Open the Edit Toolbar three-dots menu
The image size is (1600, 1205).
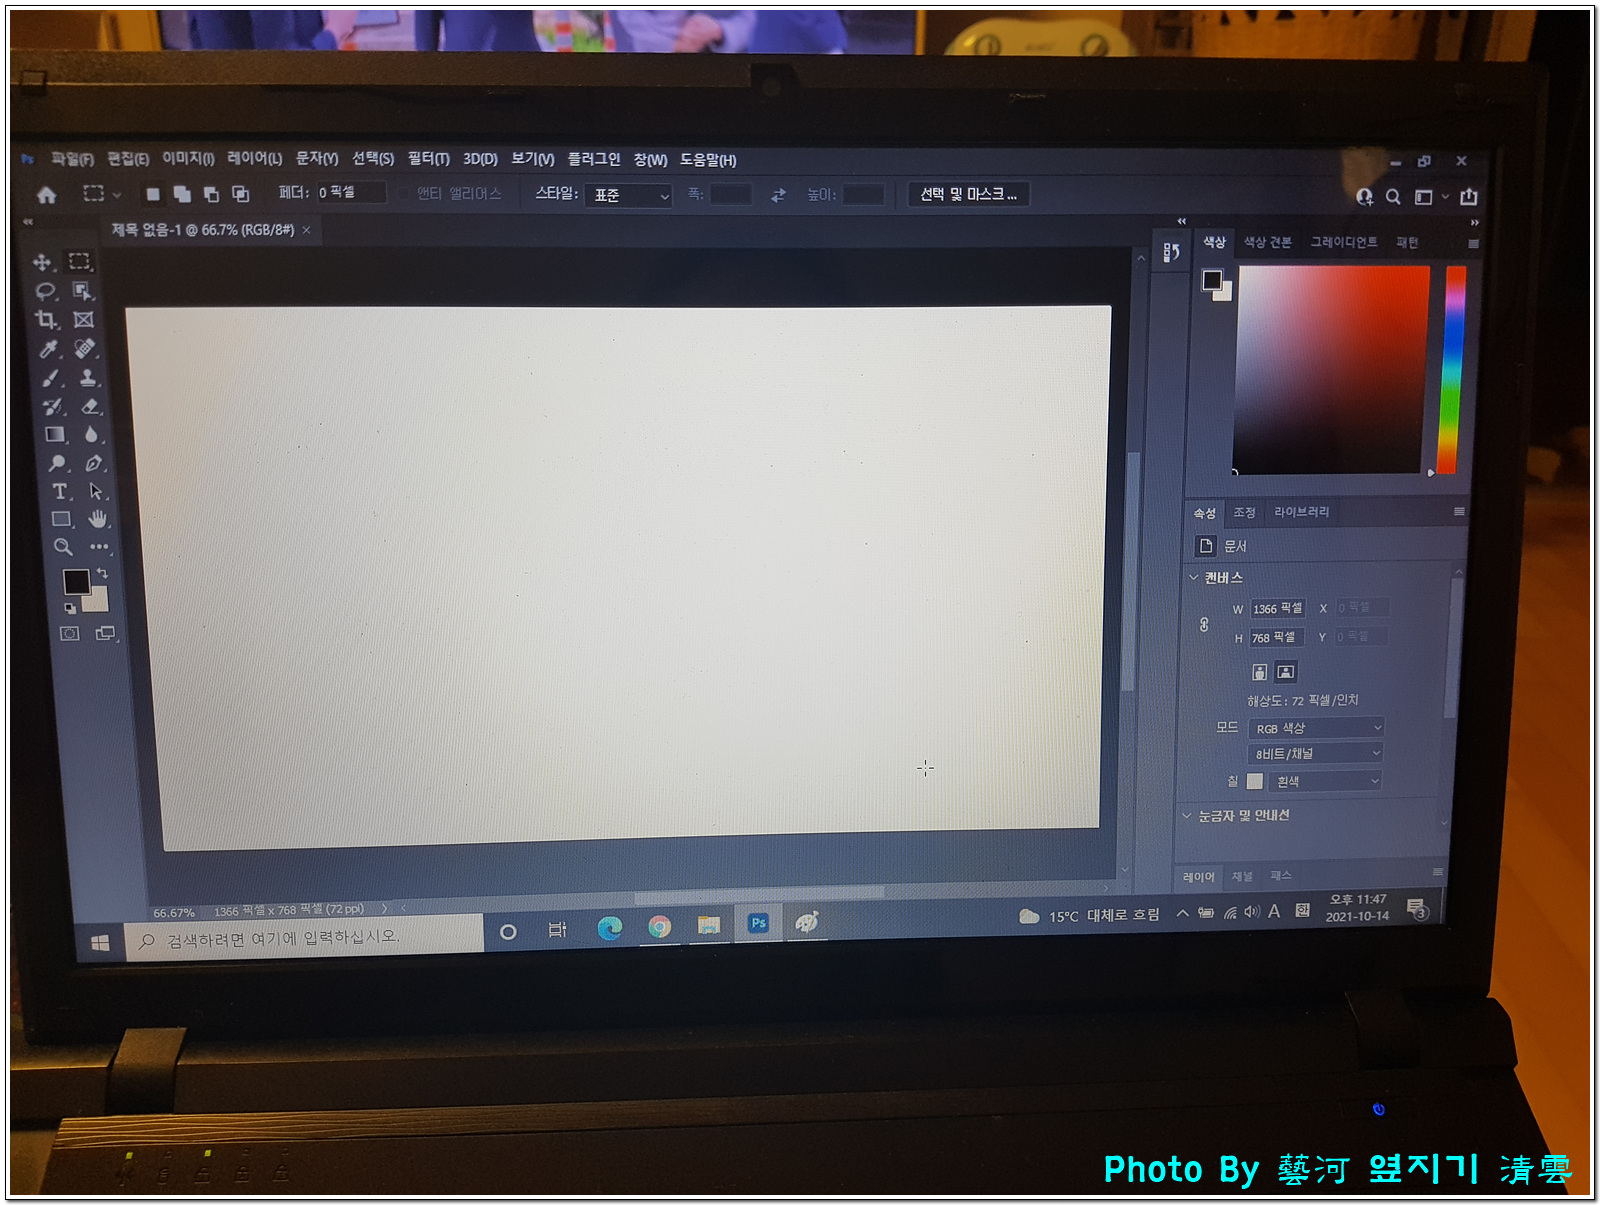pyautogui.click(x=99, y=547)
